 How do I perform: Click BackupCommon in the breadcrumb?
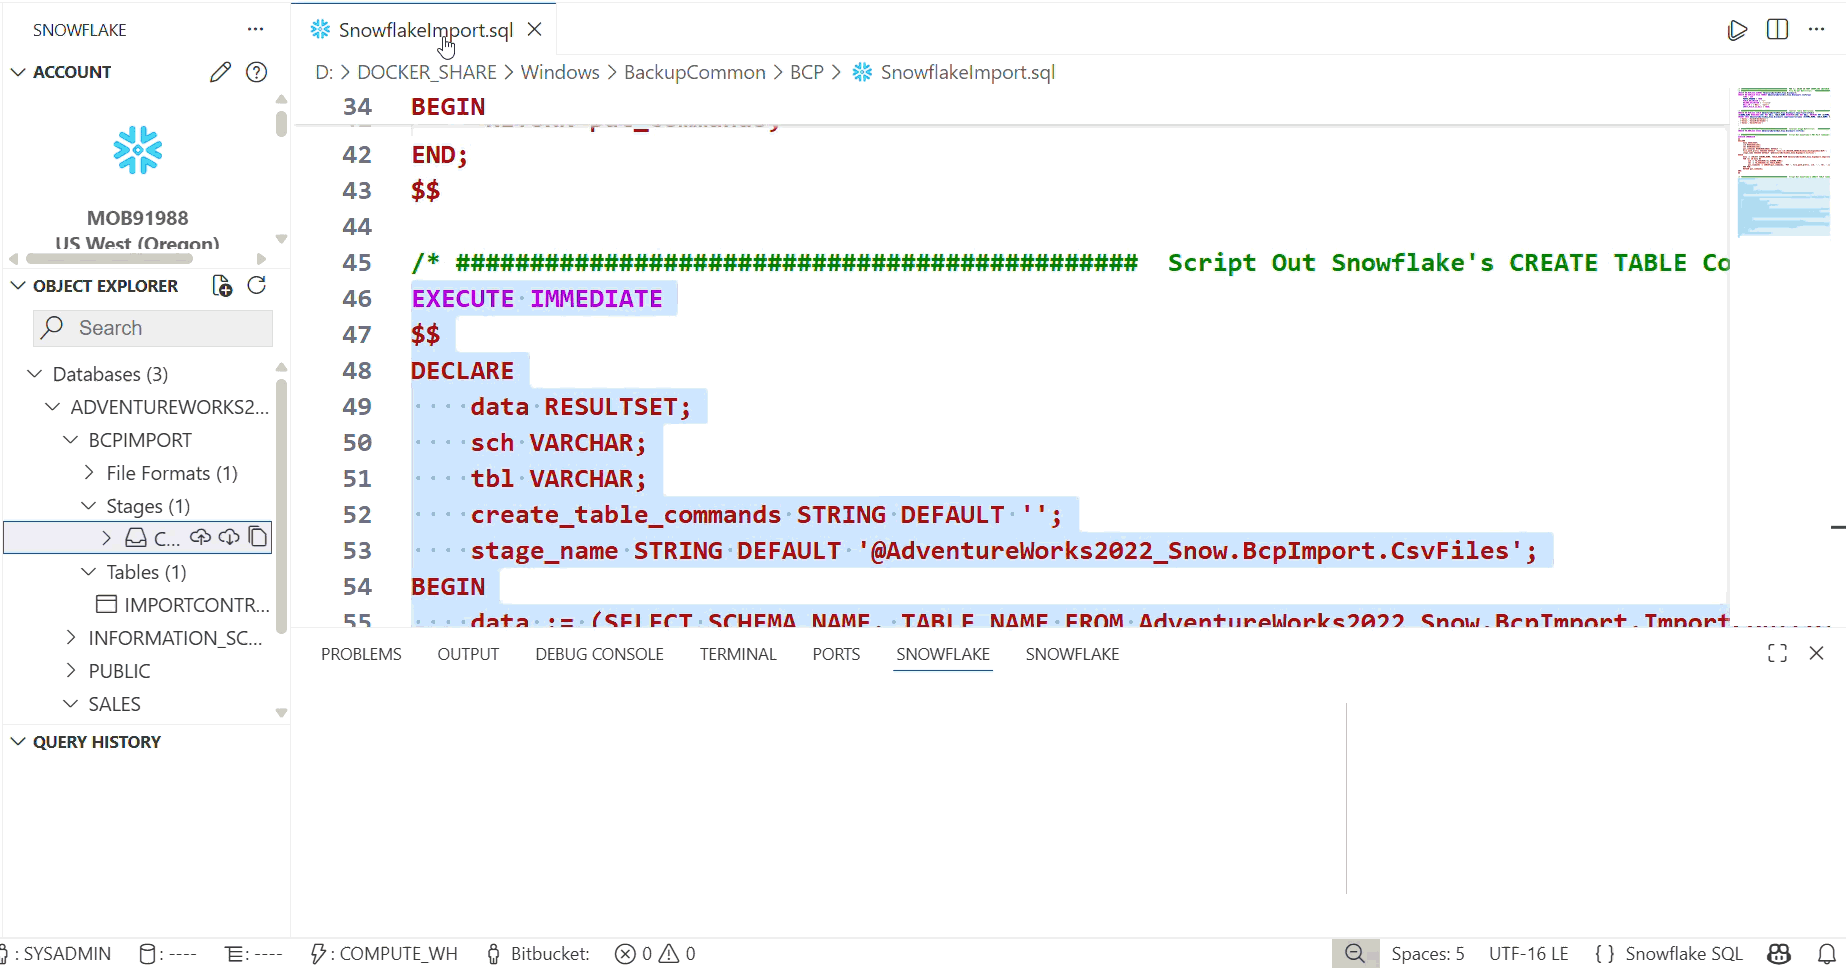(695, 72)
